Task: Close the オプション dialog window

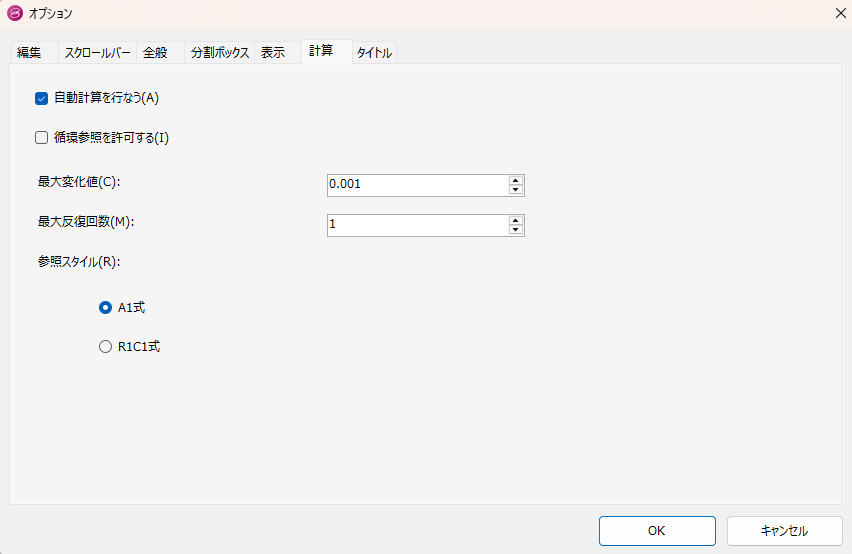Action: pos(840,13)
